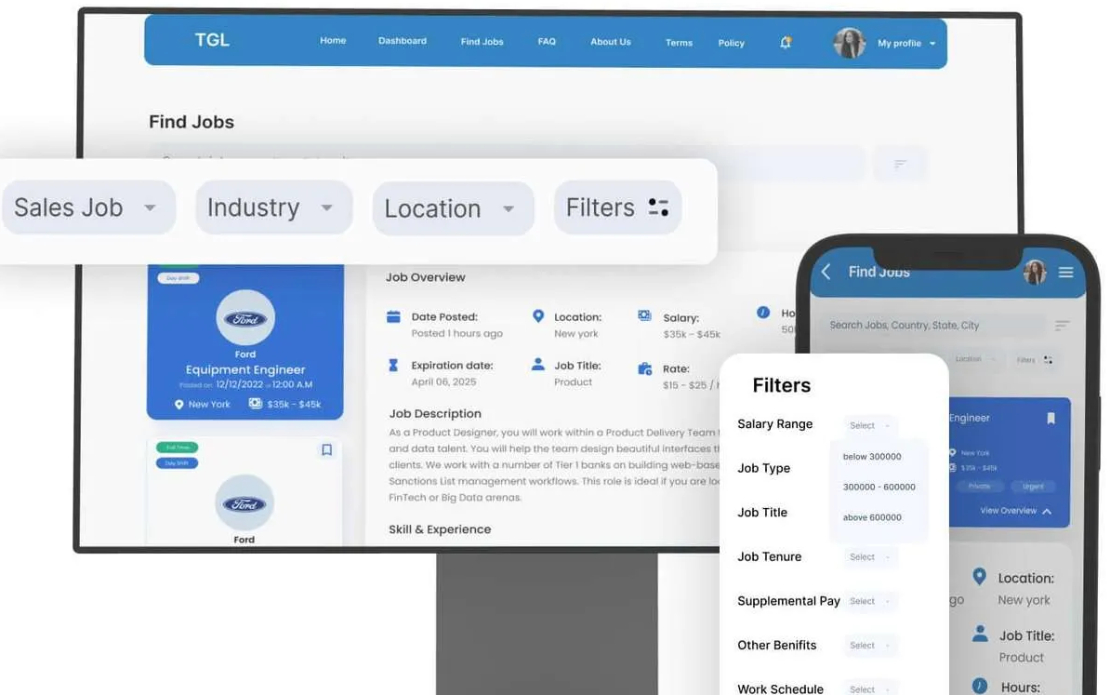Screen dimensions: 1110x695
Task: Tap the profile avatar in the phone header
Action: click(x=1034, y=272)
